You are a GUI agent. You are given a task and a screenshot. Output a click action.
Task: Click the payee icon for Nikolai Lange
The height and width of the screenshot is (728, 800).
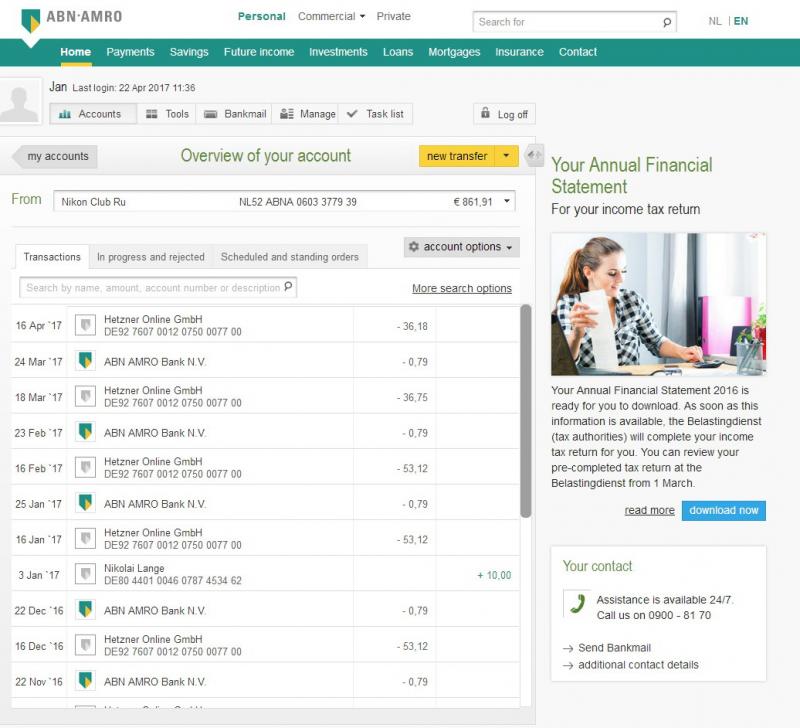tap(85, 574)
